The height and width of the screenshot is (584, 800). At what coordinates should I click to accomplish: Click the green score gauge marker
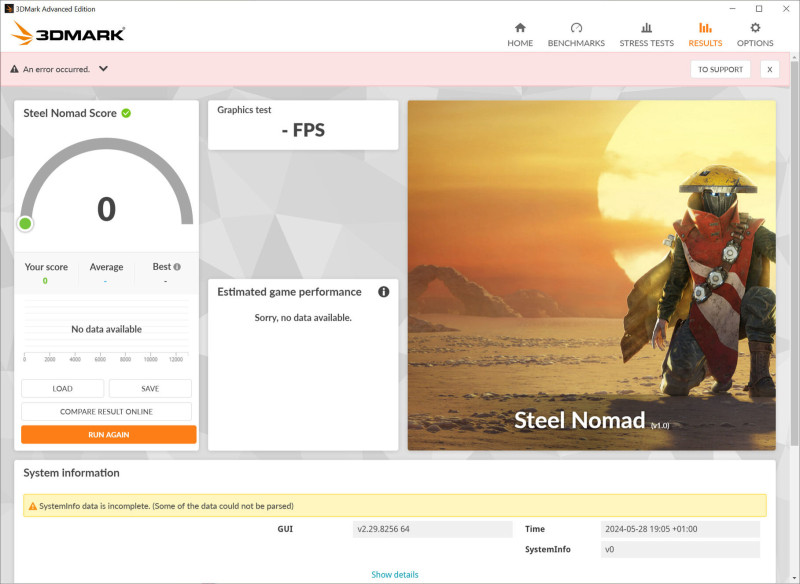pyautogui.click(x=25, y=223)
